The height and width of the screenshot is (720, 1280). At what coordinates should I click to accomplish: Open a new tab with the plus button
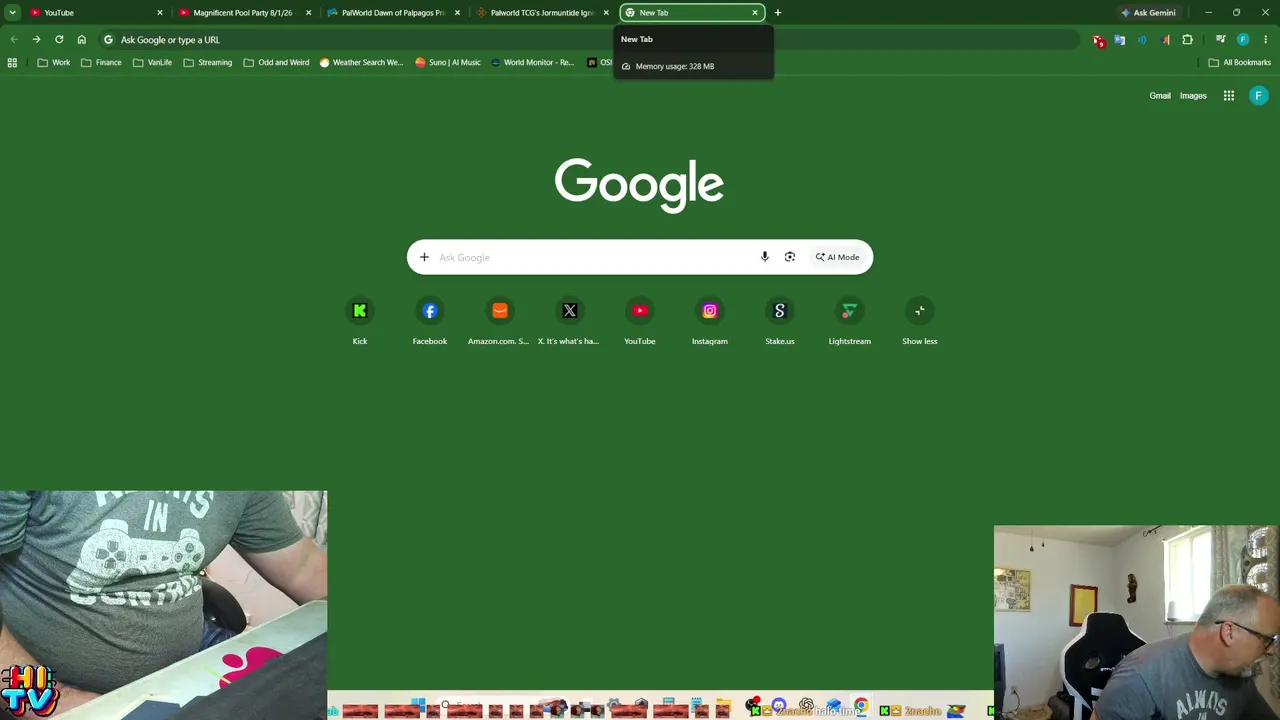778,13
